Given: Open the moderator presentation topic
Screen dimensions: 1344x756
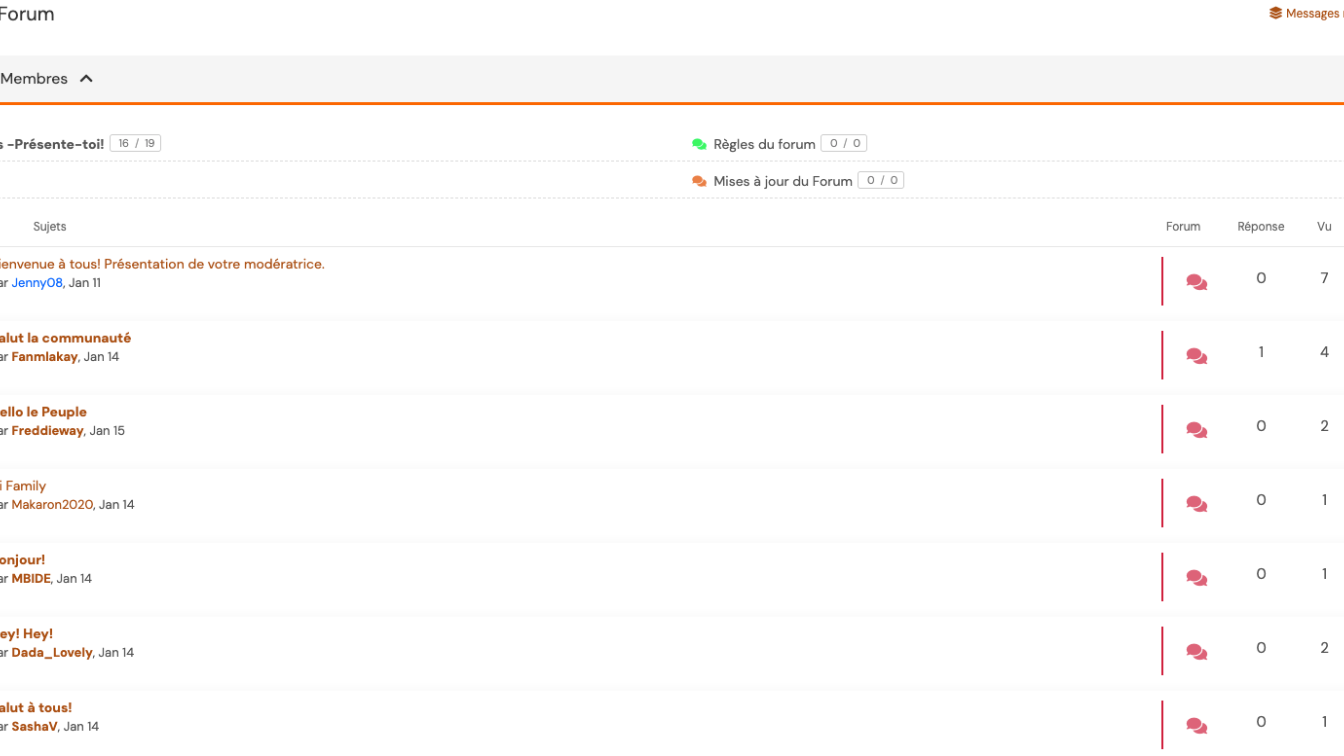Looking at the screenshot, I should click(162, 264).
